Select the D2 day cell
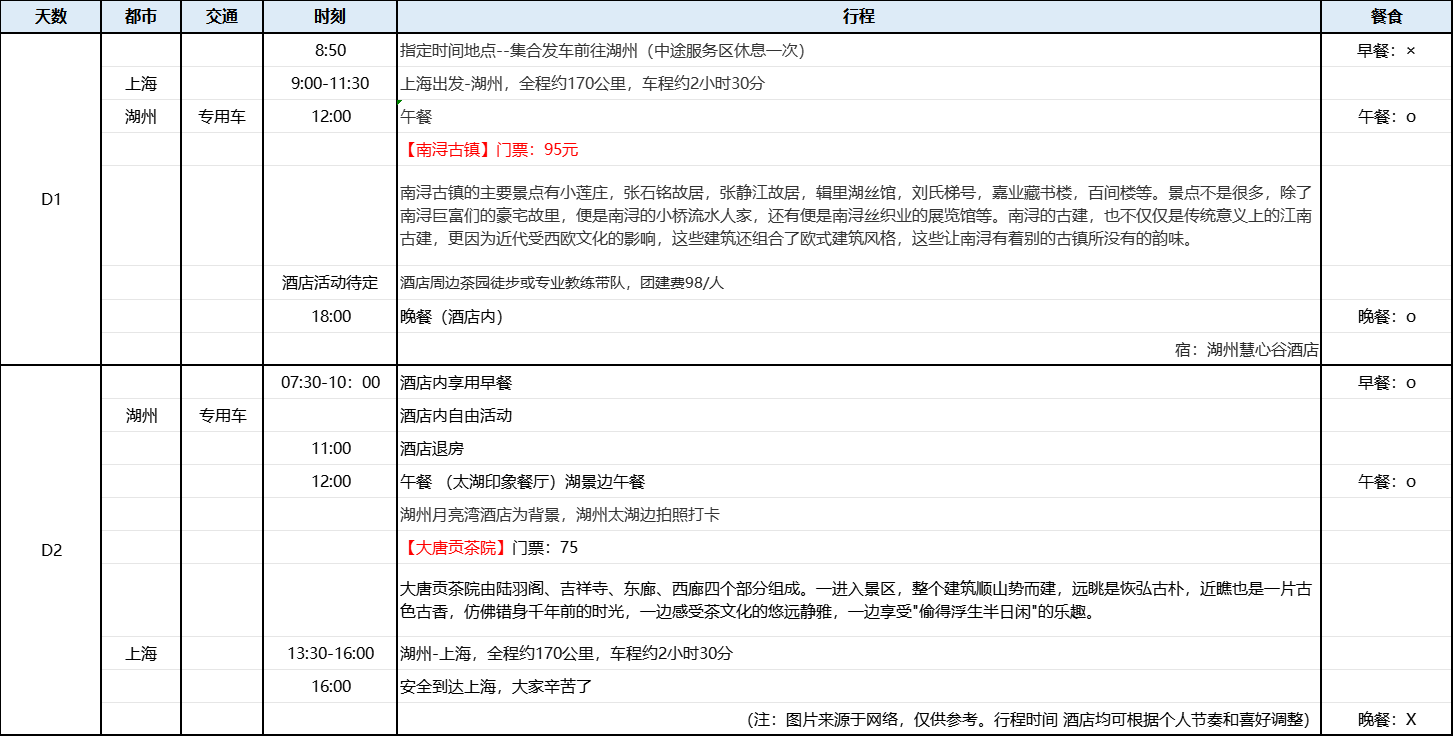 [x=51, y=550]
